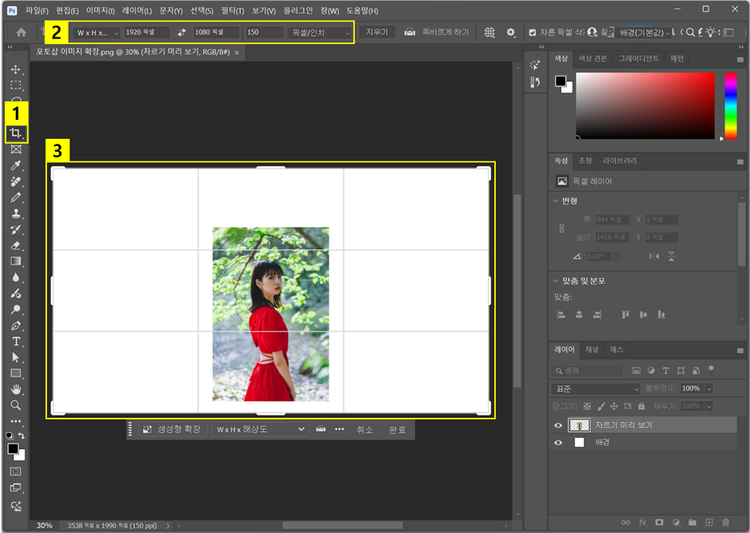Select the Hand tool
Screen dimensions: 750x533
16,389
